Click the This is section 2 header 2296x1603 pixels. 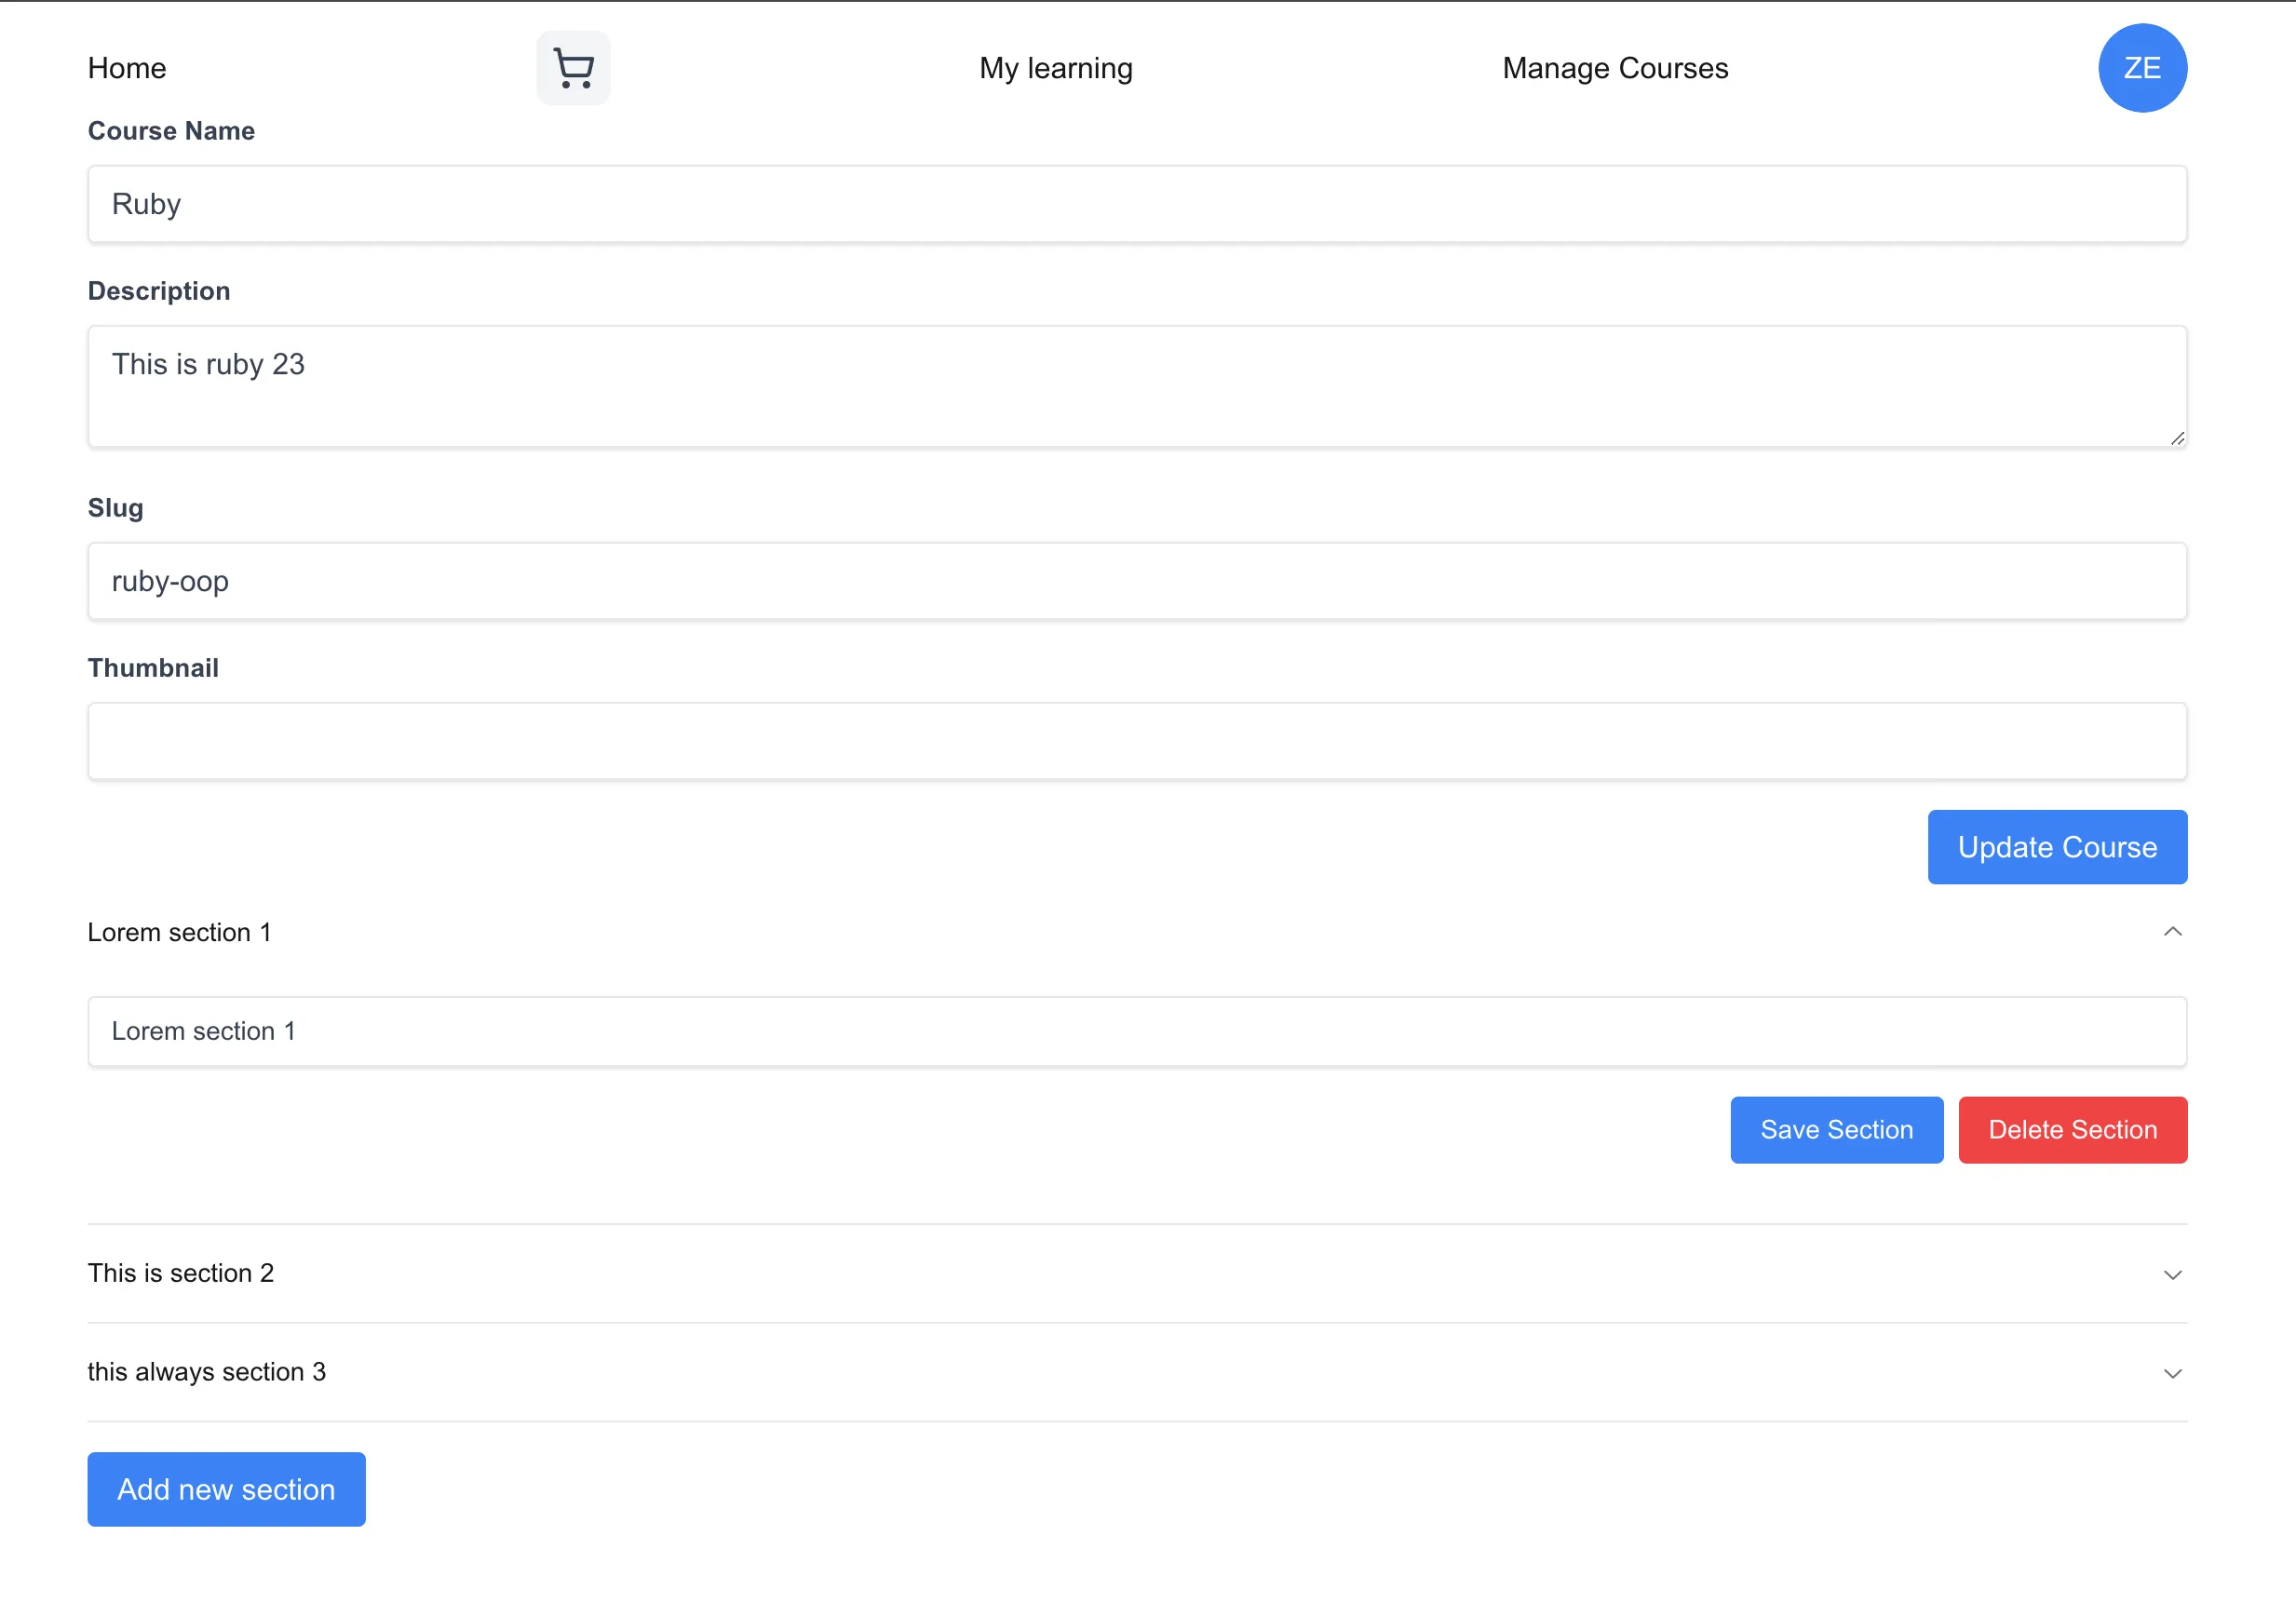(x=181, y=1273)
